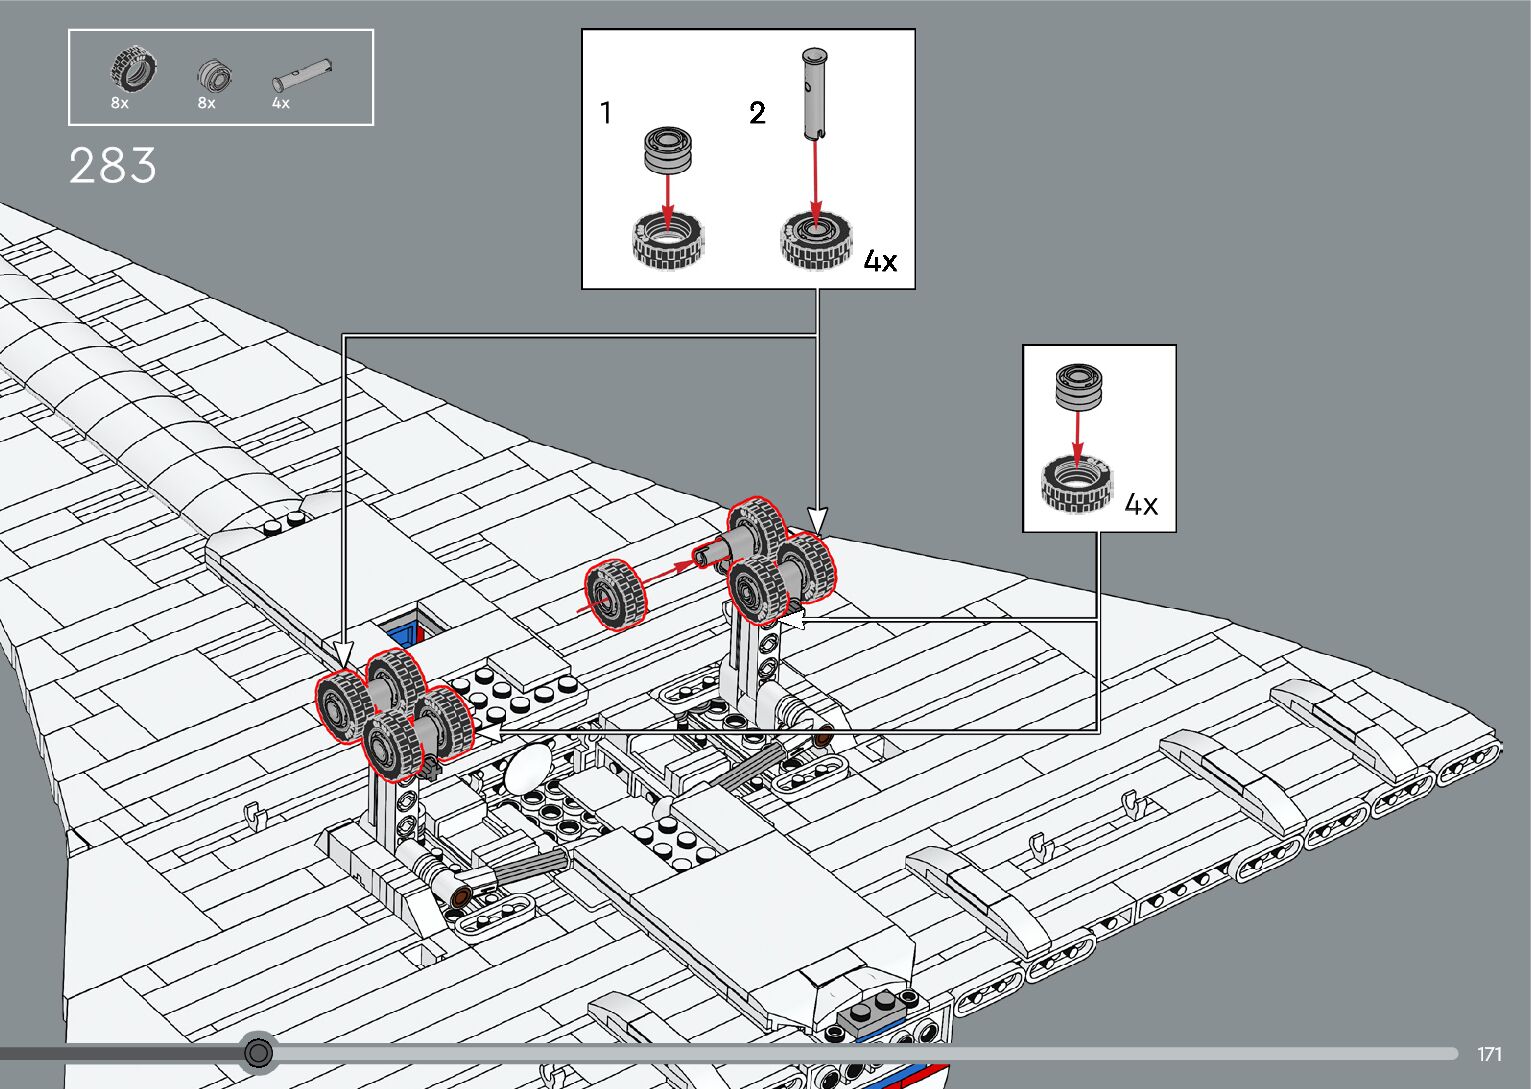This screenshot has width=1531, height=1089.
Task: Click the step number 283
Action: 113,166
